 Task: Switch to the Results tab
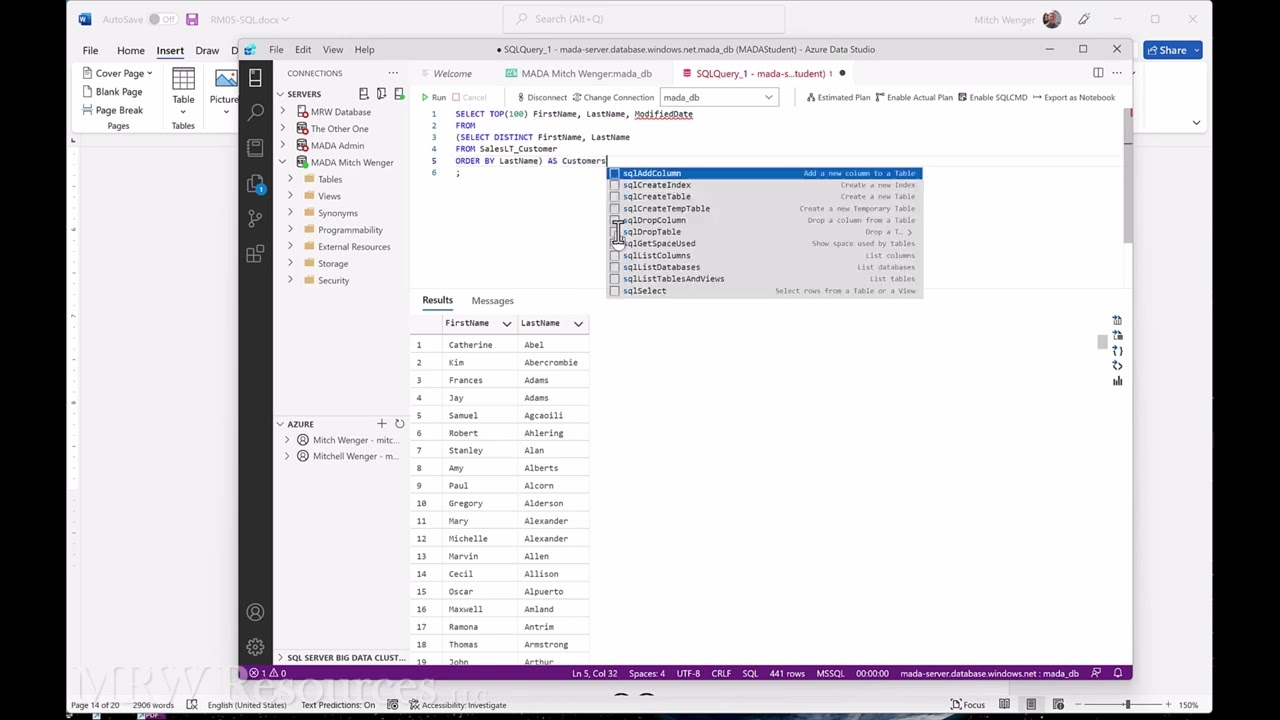tap(437, 300)
